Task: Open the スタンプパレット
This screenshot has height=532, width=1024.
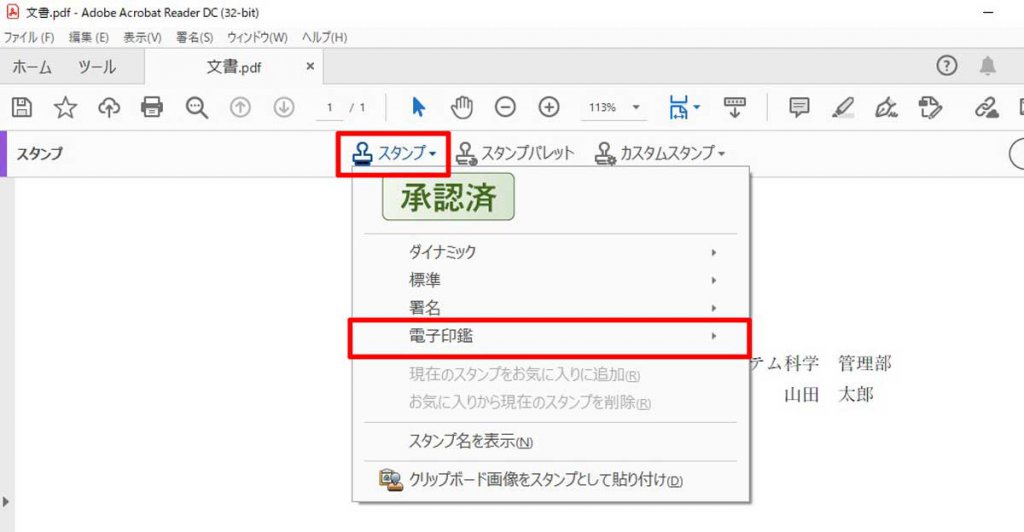Action: click(x=515, y=153)
